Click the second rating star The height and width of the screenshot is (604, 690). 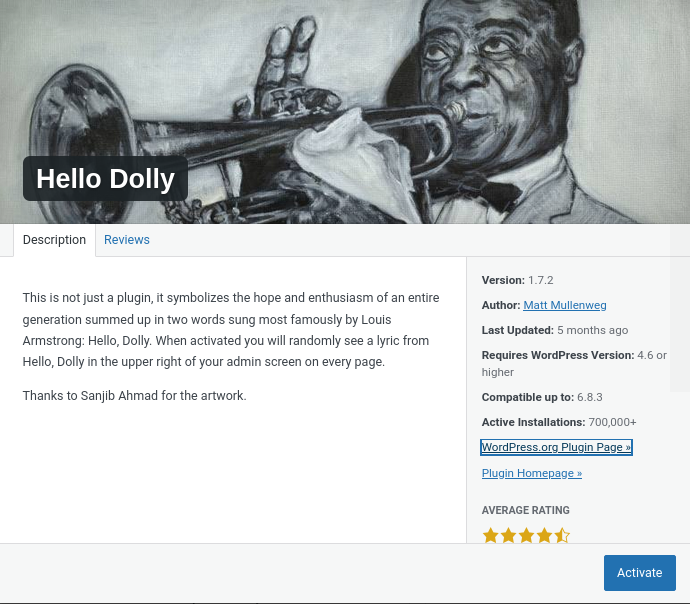coord(509,535)
